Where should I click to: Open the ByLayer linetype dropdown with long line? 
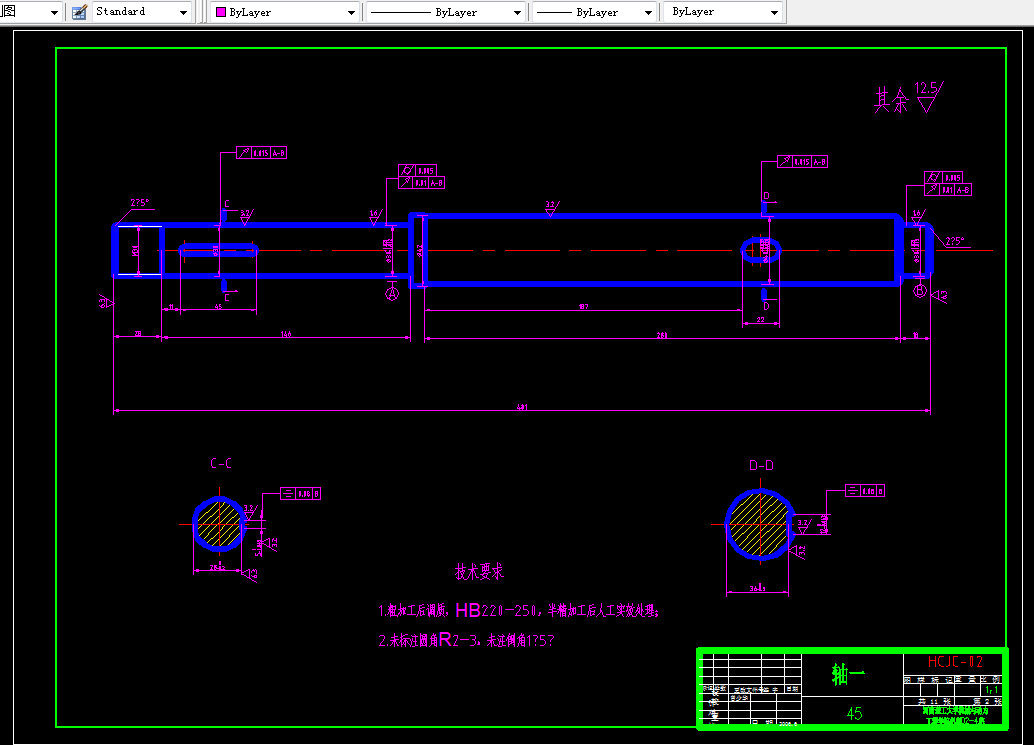446,12
